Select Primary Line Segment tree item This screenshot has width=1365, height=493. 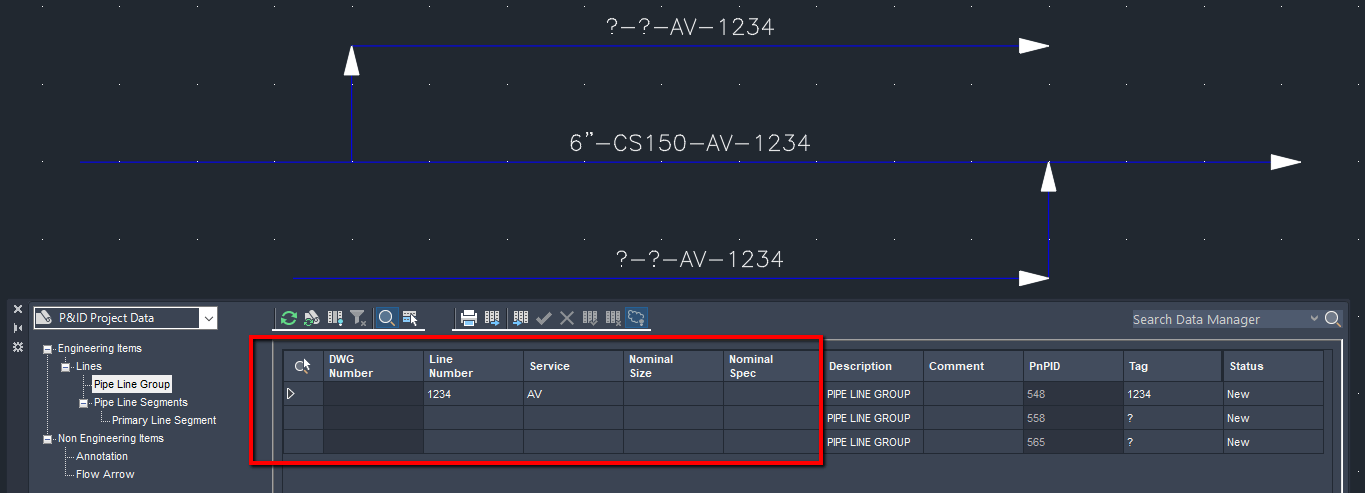pyautogui.click(x=164, y=420)
